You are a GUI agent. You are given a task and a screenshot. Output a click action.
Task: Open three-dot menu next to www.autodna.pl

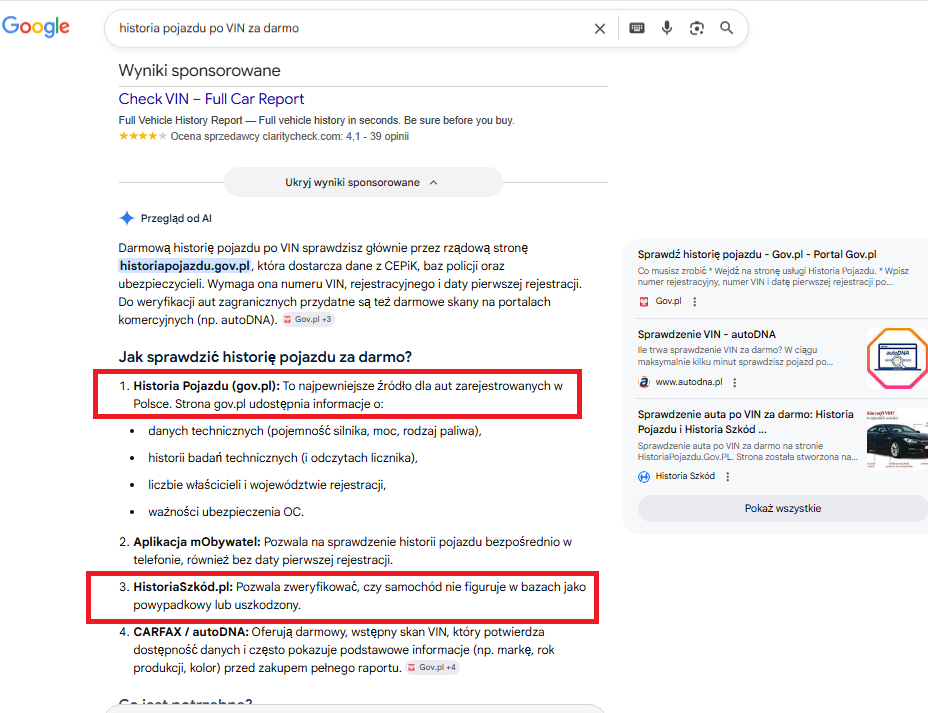pyautogui.click(x=735, y=382)
